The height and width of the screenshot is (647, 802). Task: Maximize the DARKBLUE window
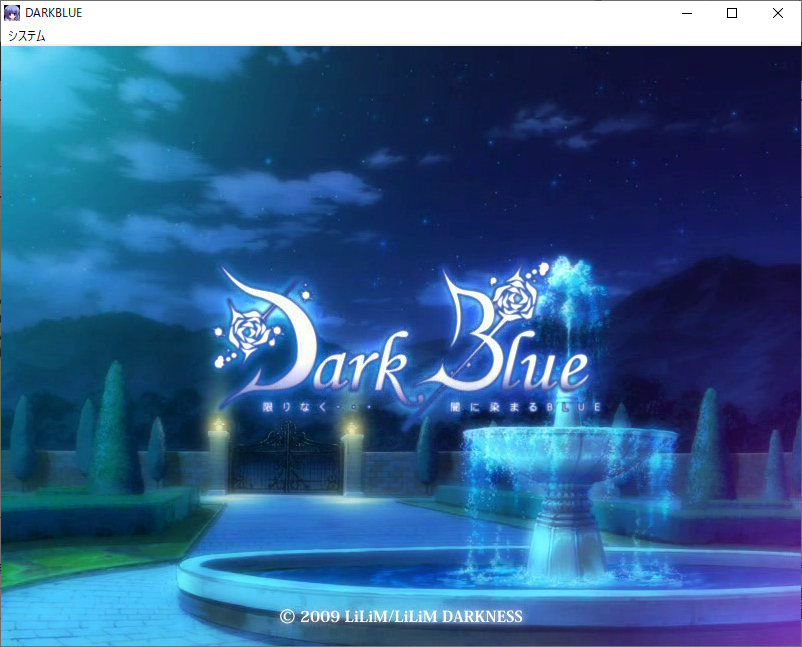pyautogui.click(x=733, y=13)
